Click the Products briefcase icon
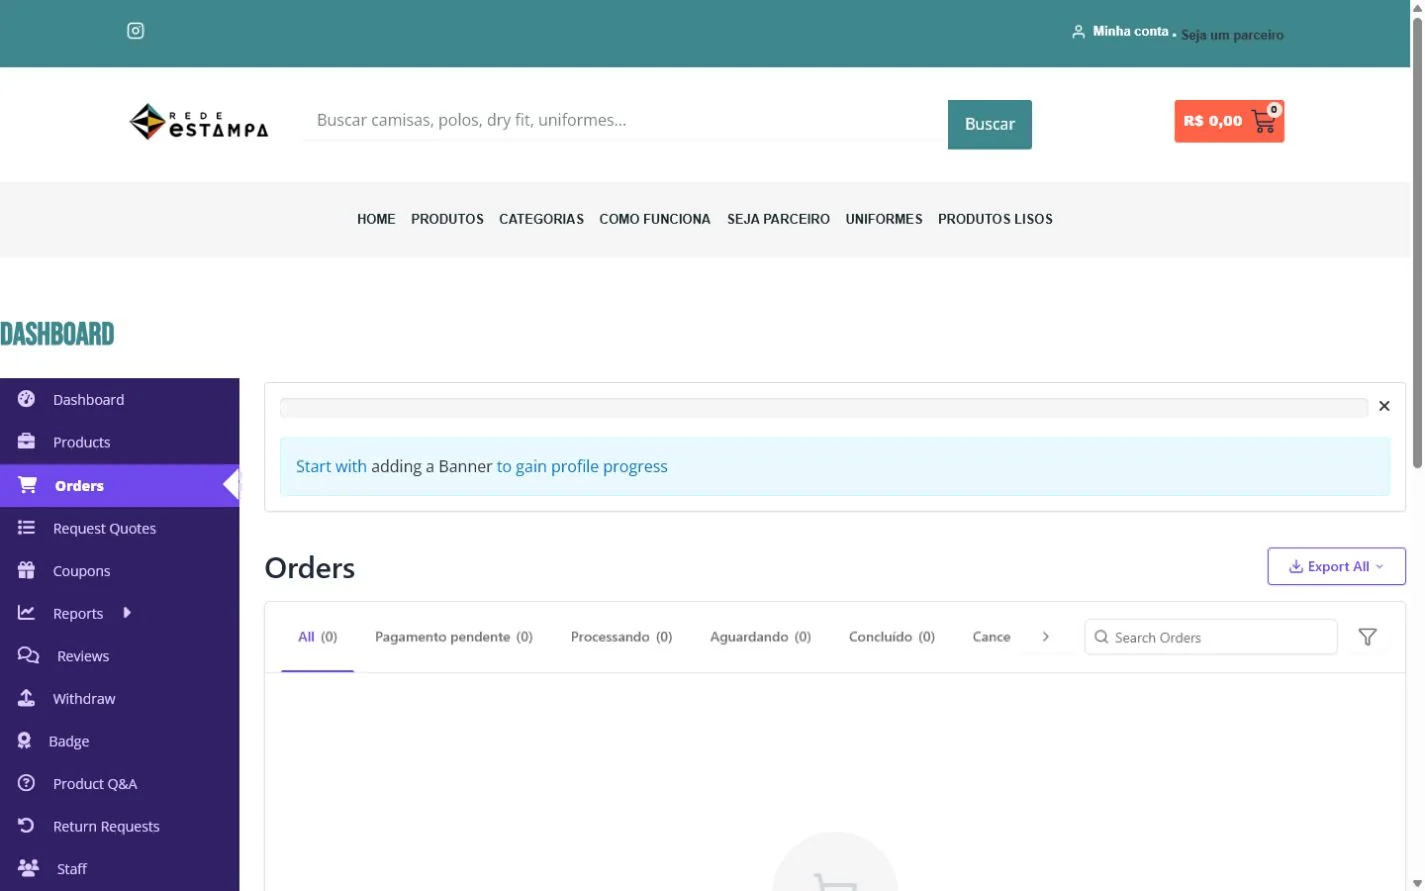The width and height of the screenshot is (1425, 891). 27,441
